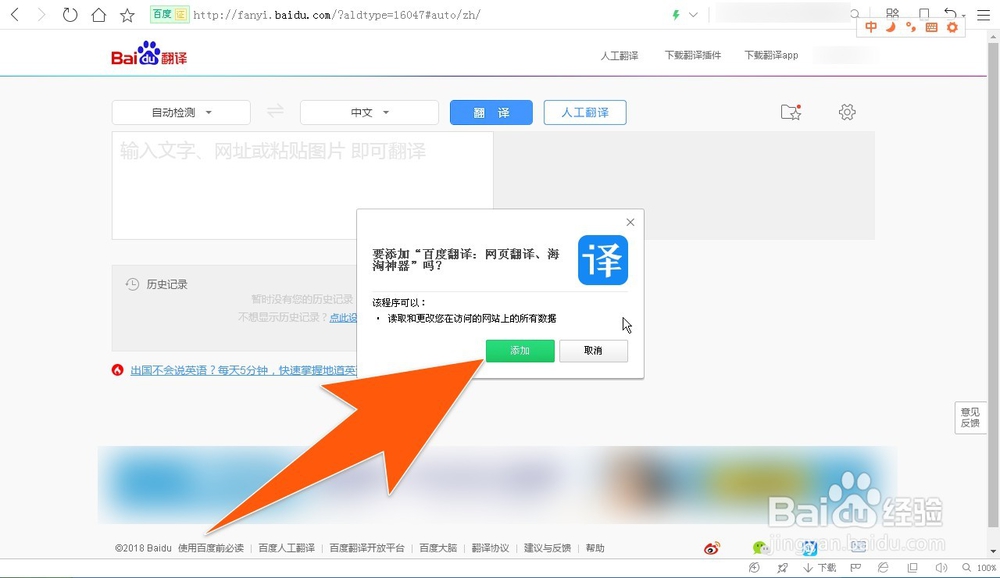The height and width of the screenshot is (578, 1000).
Task: Open the browser hamburger main menu
Action: tap(983, 14)
